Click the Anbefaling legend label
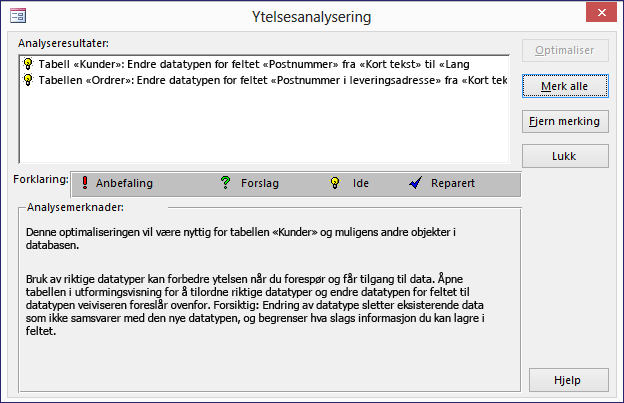This screenshot has width=624, height=403. coord(124,183)
